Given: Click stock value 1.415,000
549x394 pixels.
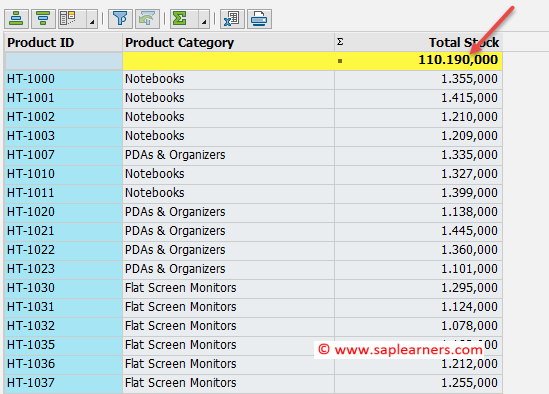Looking at the screenshot, I should pyautogui.click(x=469, y=98).
